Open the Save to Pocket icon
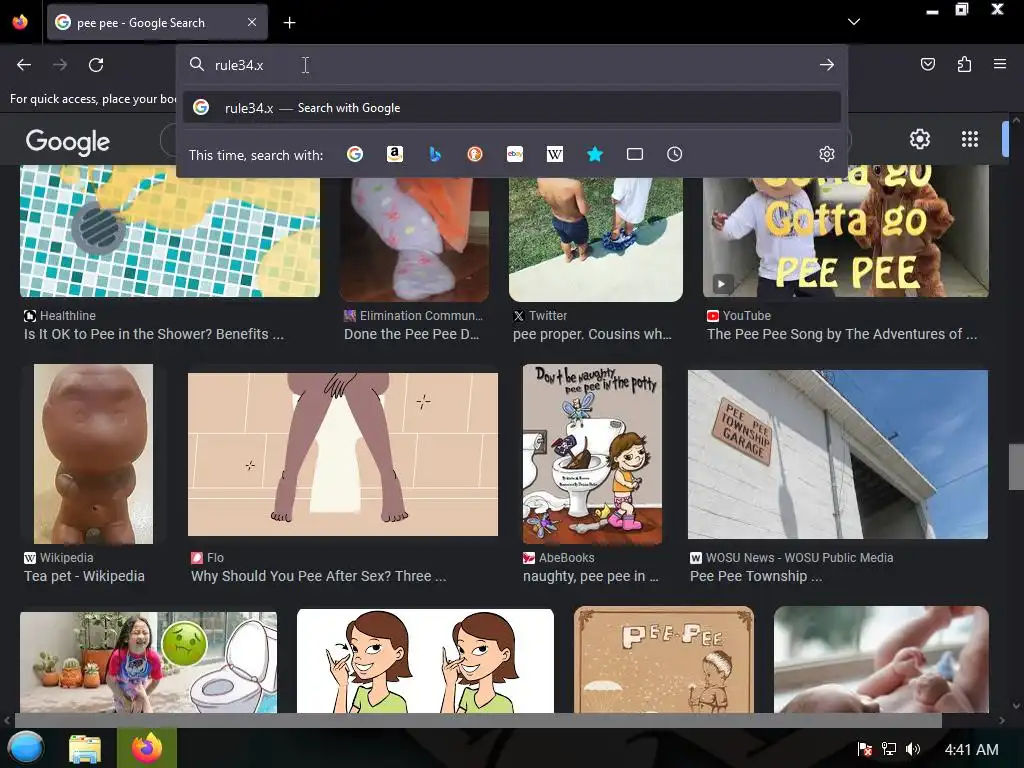The width and height of the screenshot is (1024, 768). click(927, 64)
